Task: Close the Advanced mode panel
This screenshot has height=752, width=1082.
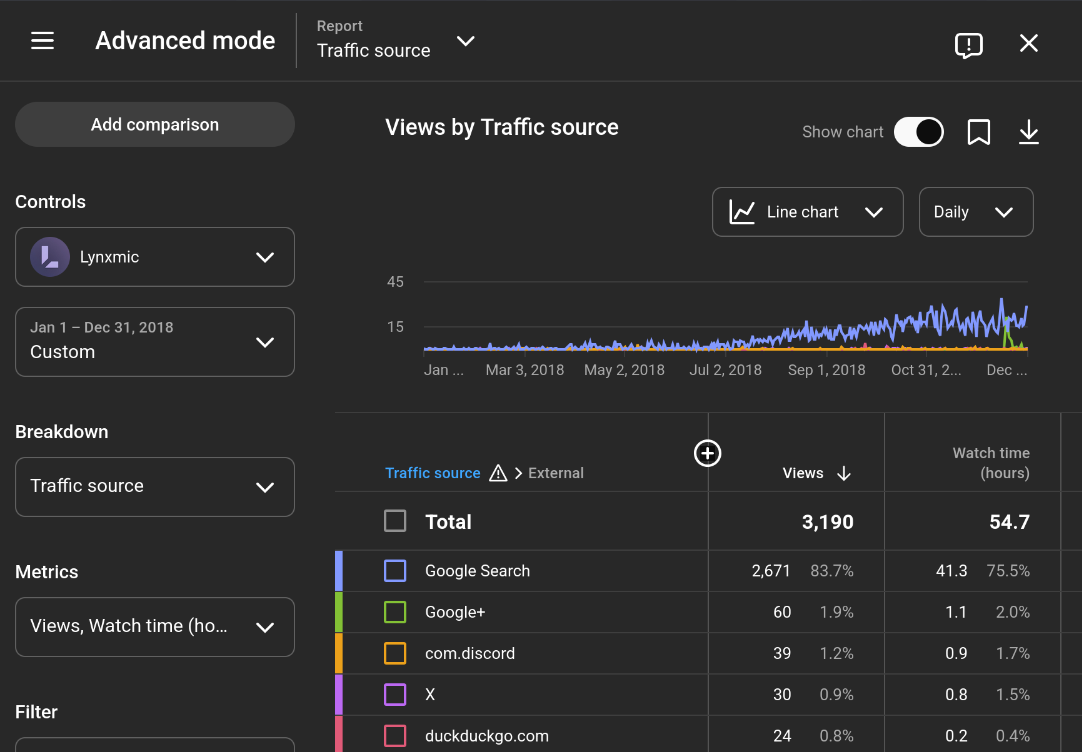Action: [x=1029, y=43]
